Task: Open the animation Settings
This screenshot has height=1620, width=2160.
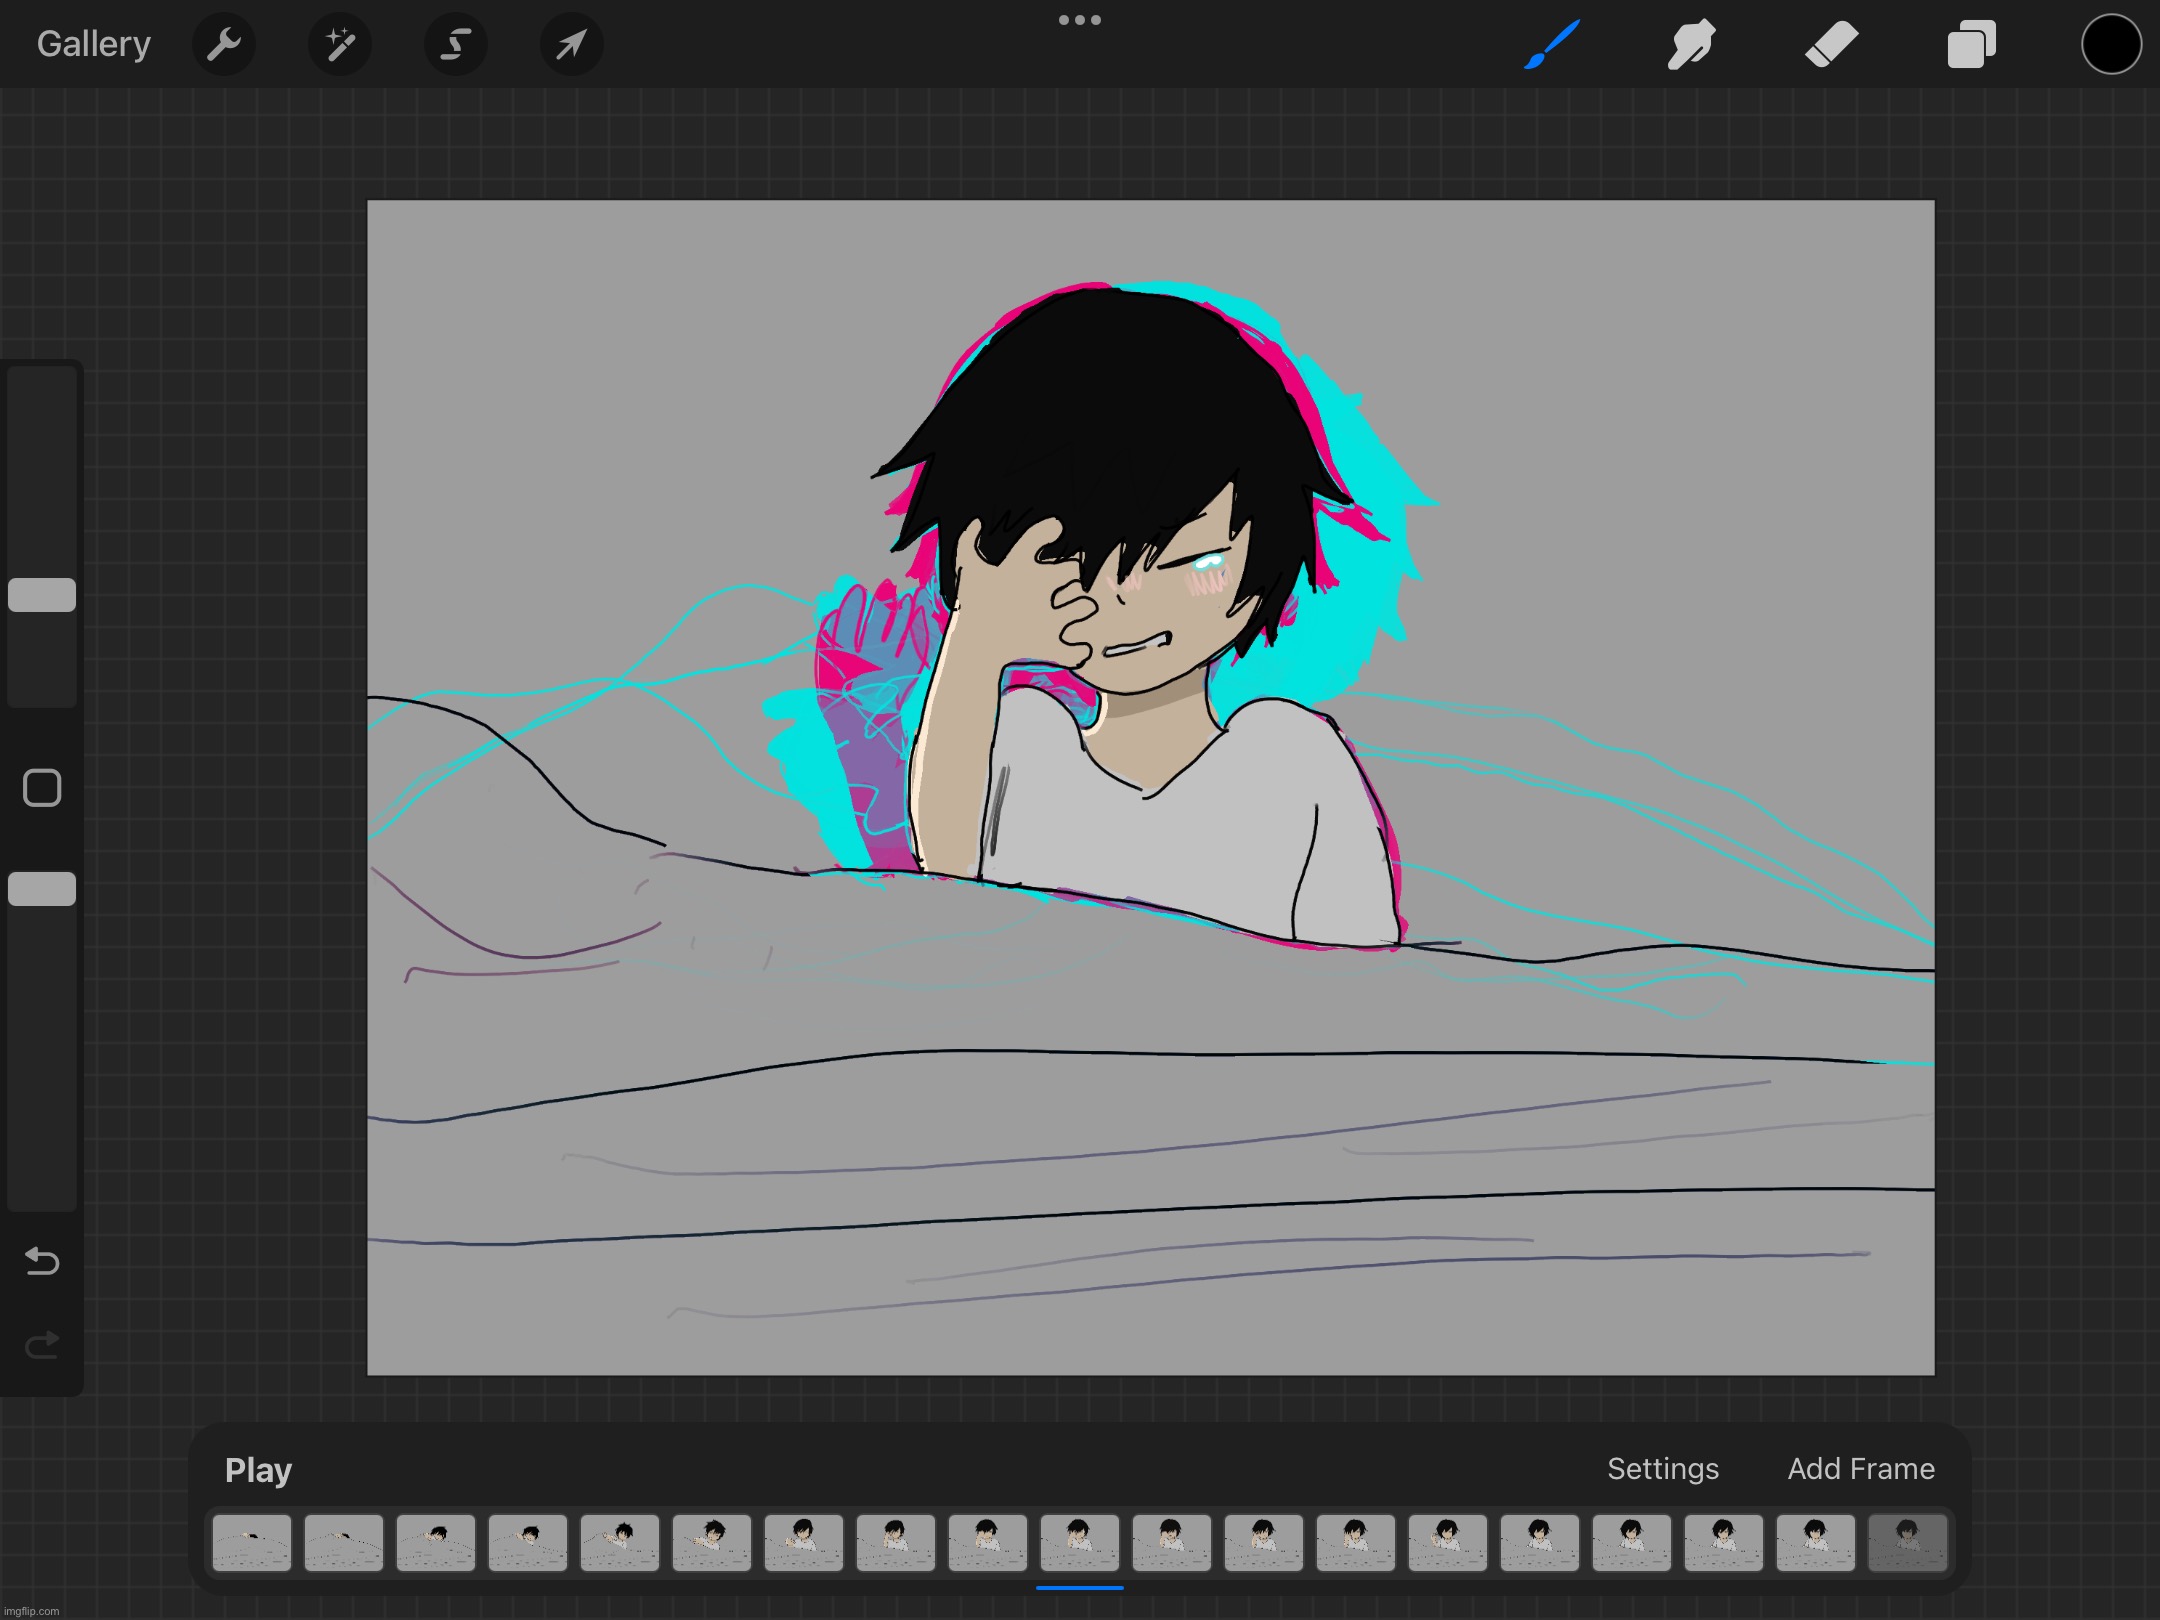Action: pos(1662,1470)
